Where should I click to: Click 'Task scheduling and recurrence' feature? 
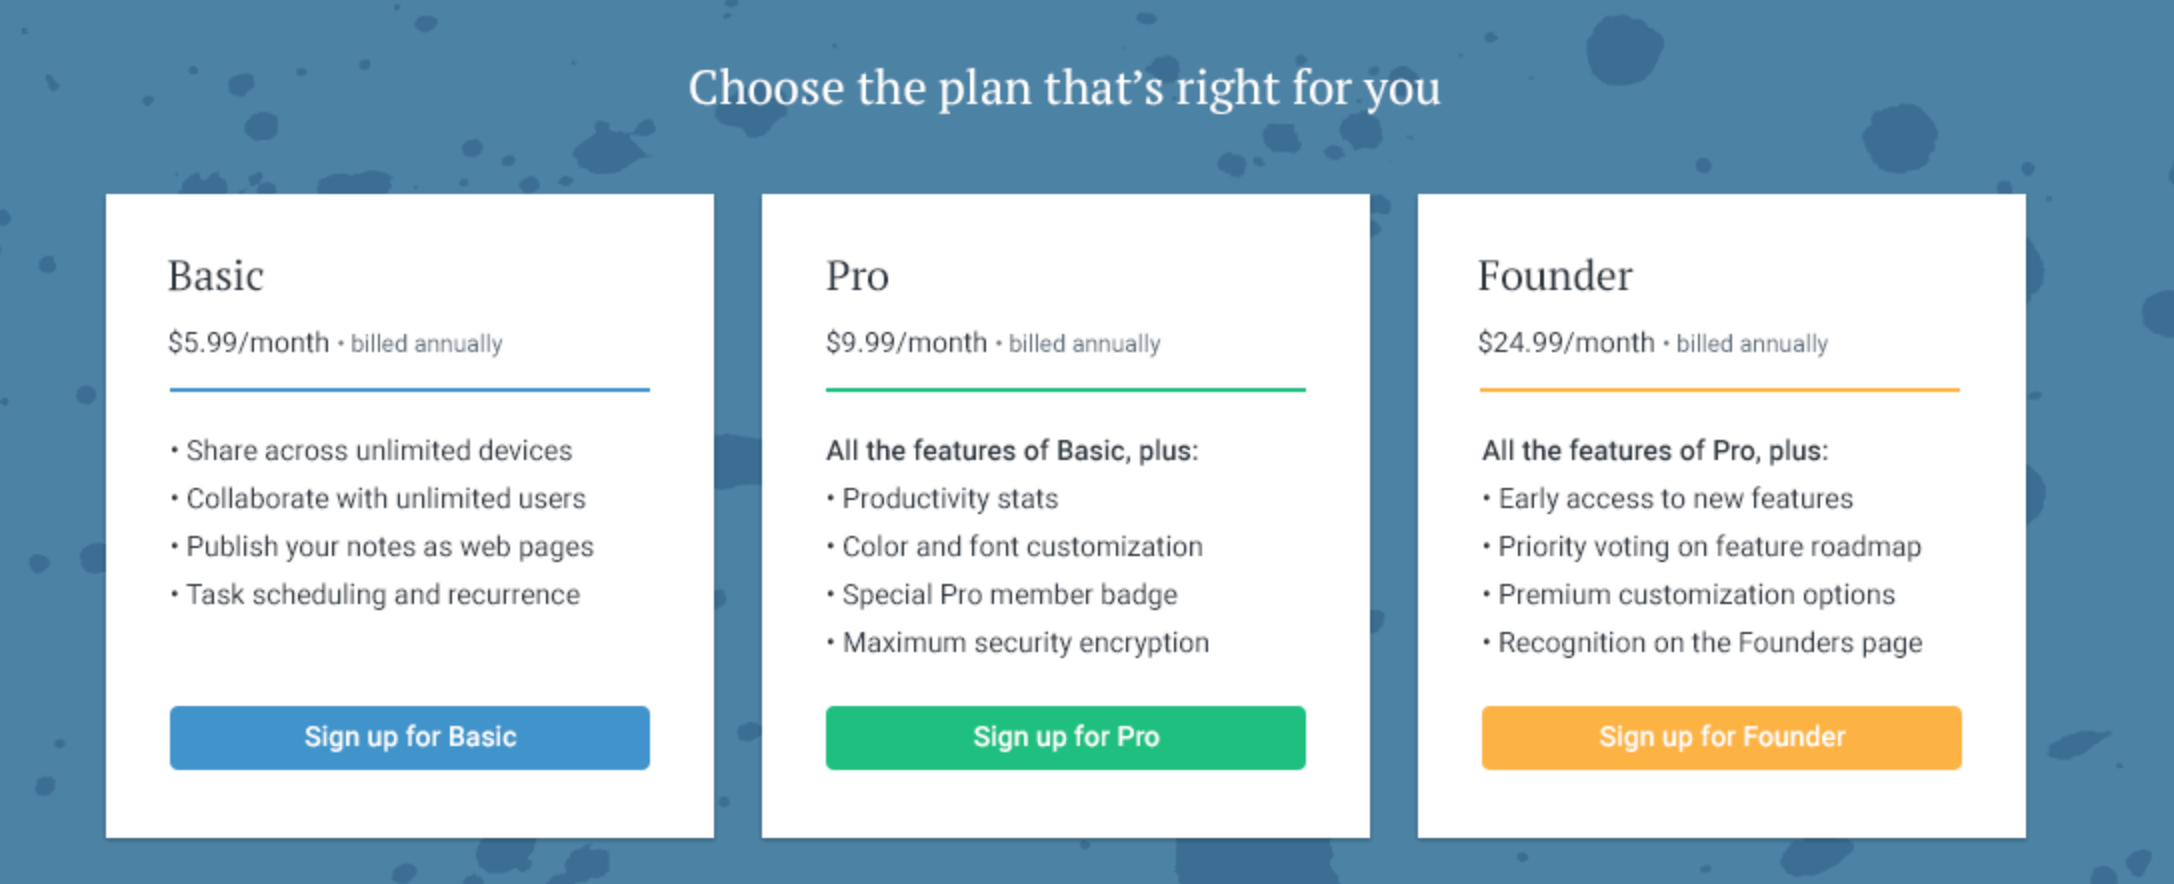(x=382, y=595)
